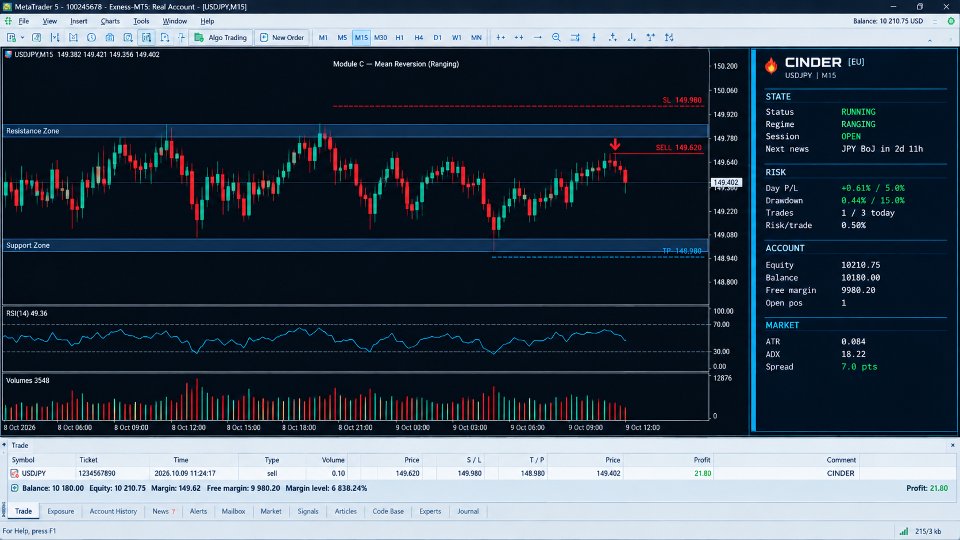Screen dimensions: 960x540
Task: Click the SELL 149.620 order line label
Action: click(x=678, y=148)
